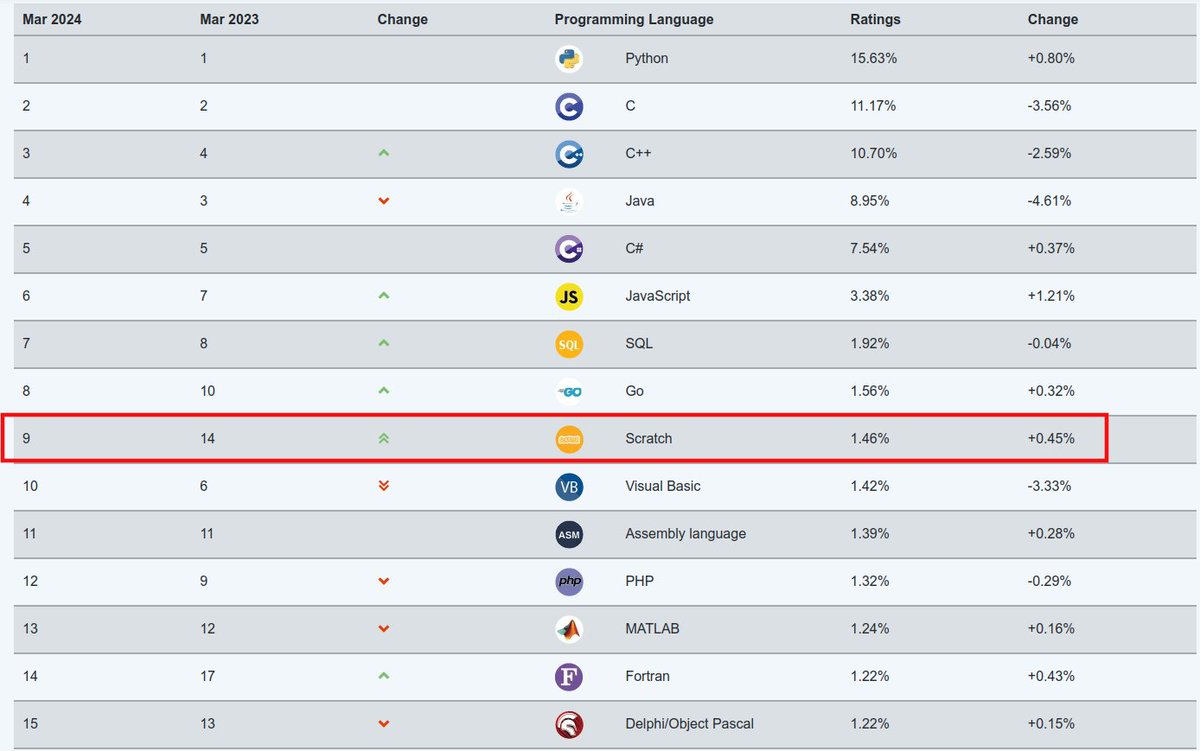The height and width of the screenshot is (751, 1200).
Task: Click the Visual Basic language name
Action: point(663,486)
